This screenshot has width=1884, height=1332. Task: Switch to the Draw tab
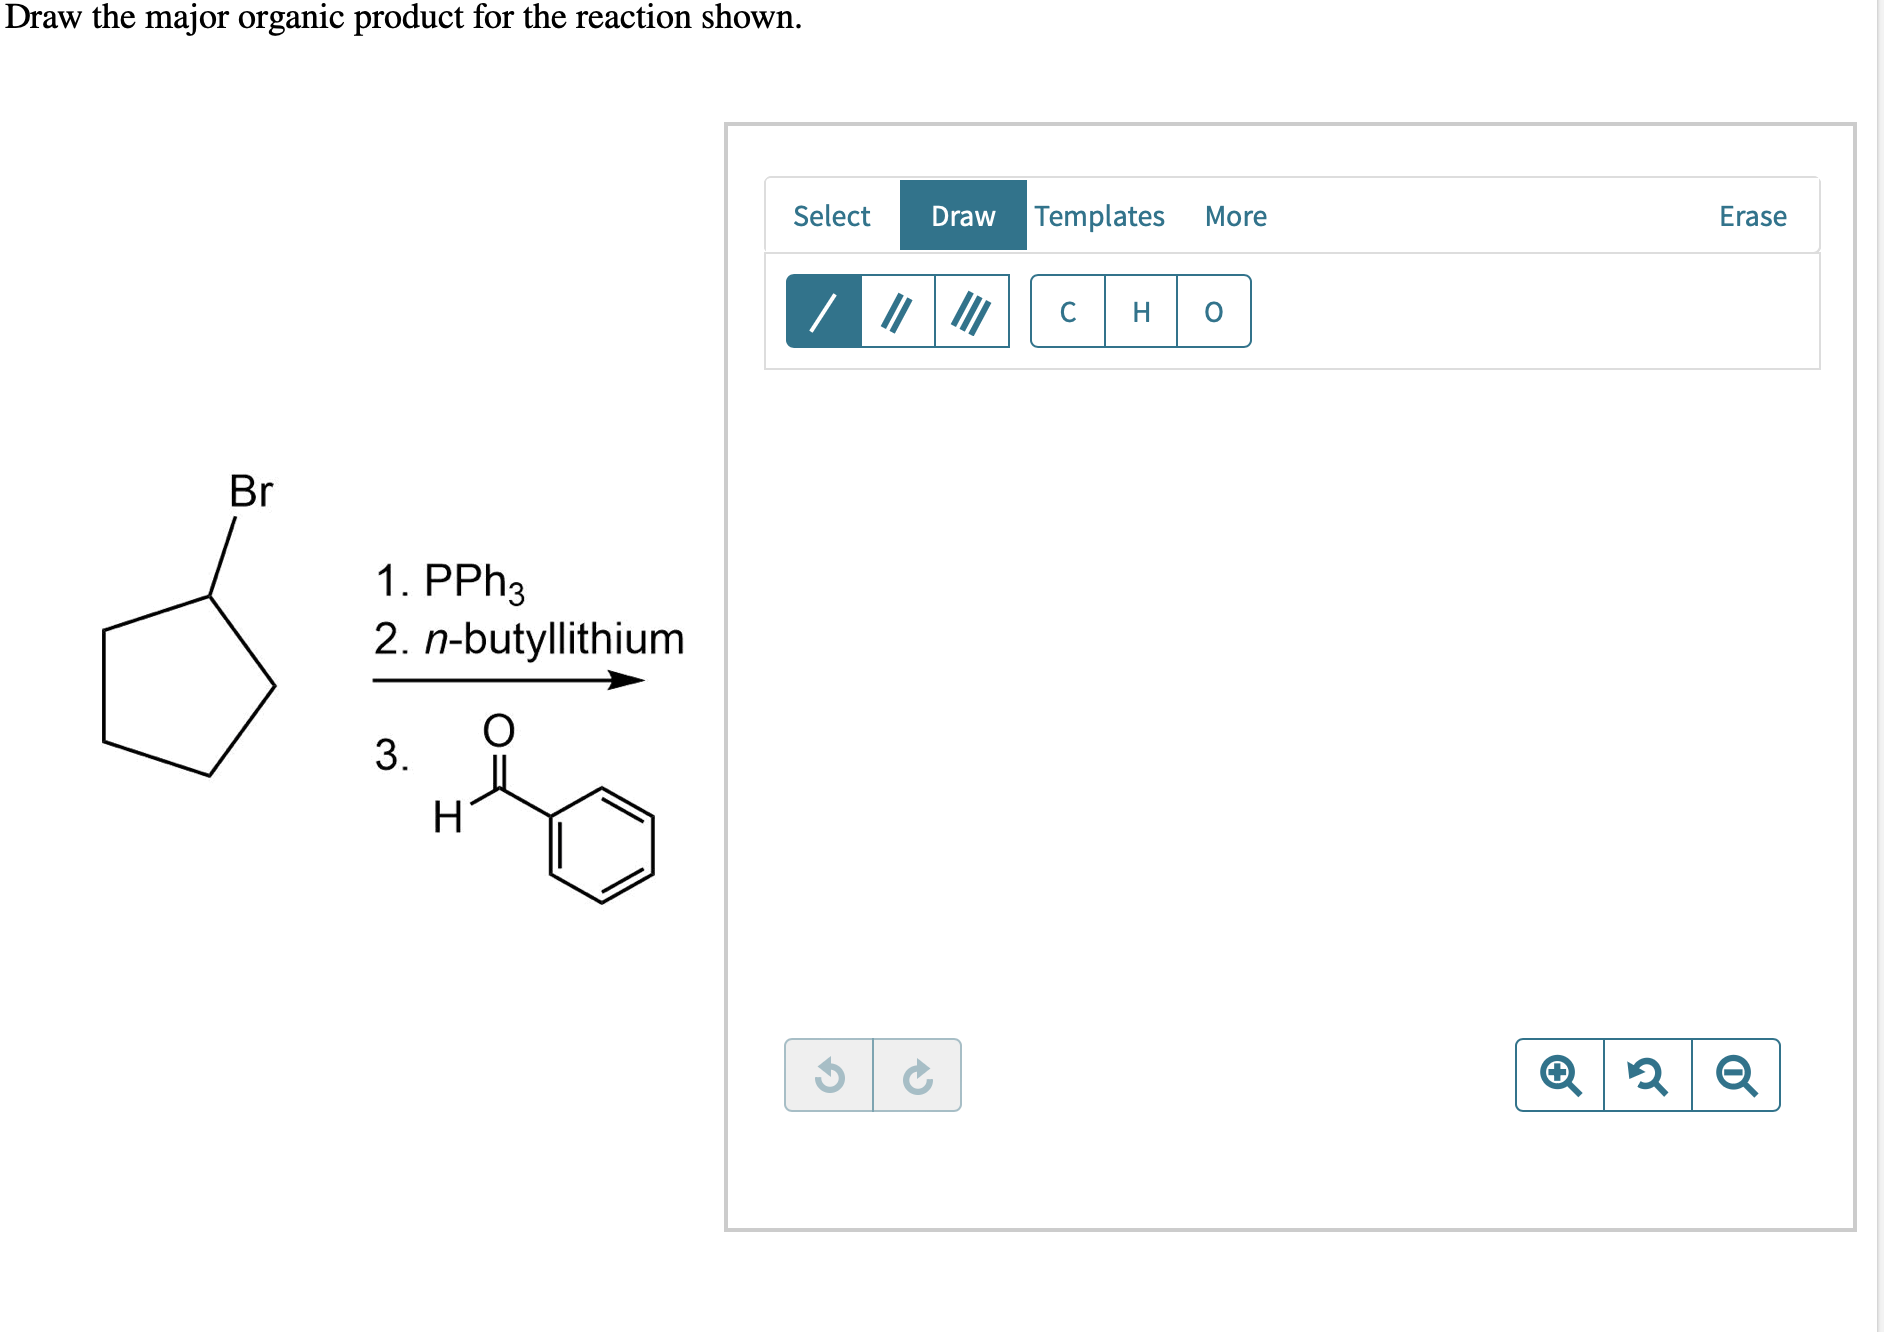pyautogui.click(x=963, y=215)
